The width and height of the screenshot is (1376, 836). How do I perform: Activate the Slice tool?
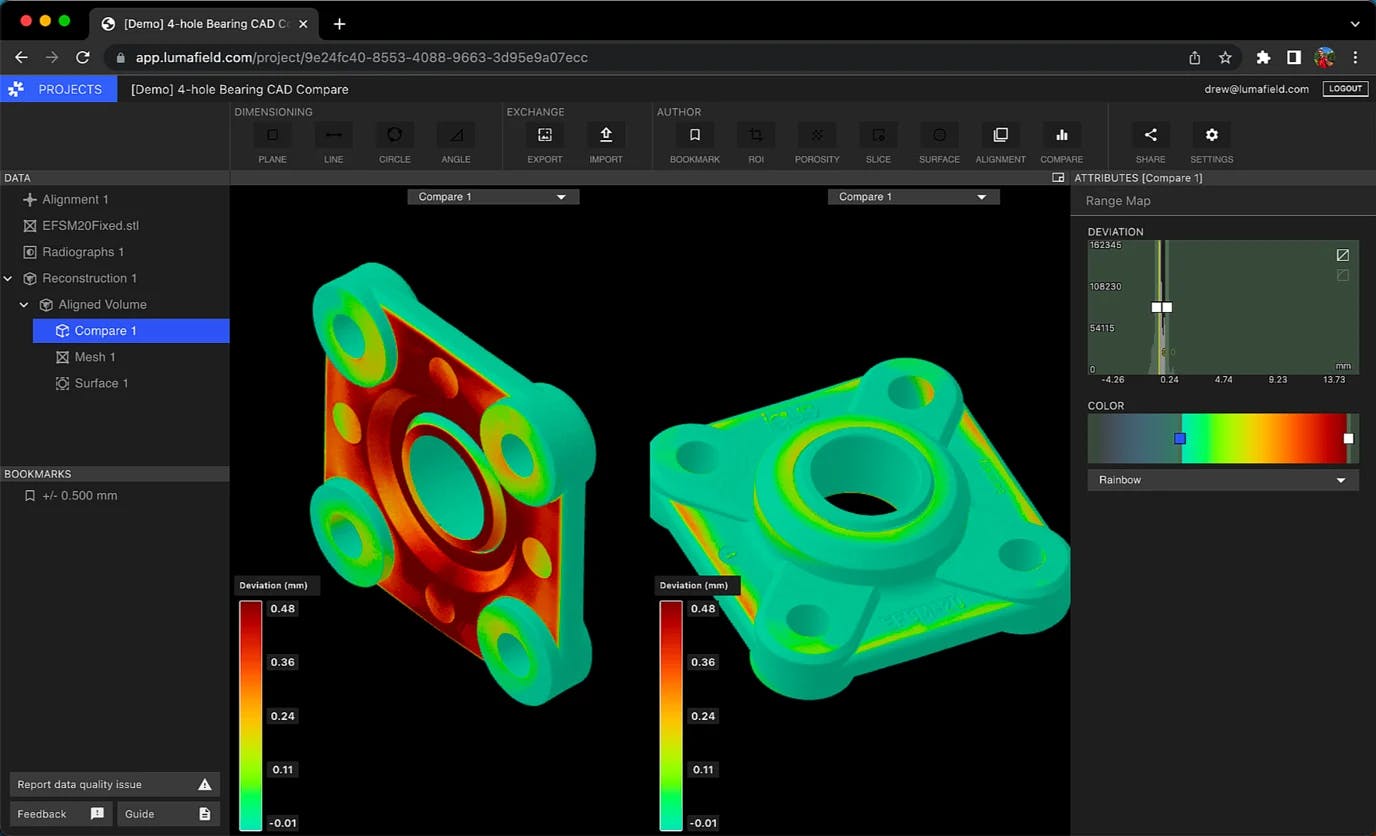[x=878, y=136]
